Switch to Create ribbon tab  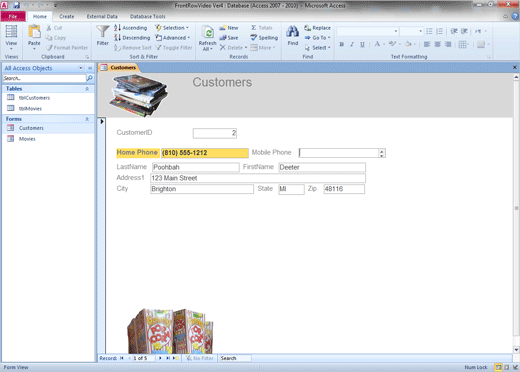(x=67, y=16)
